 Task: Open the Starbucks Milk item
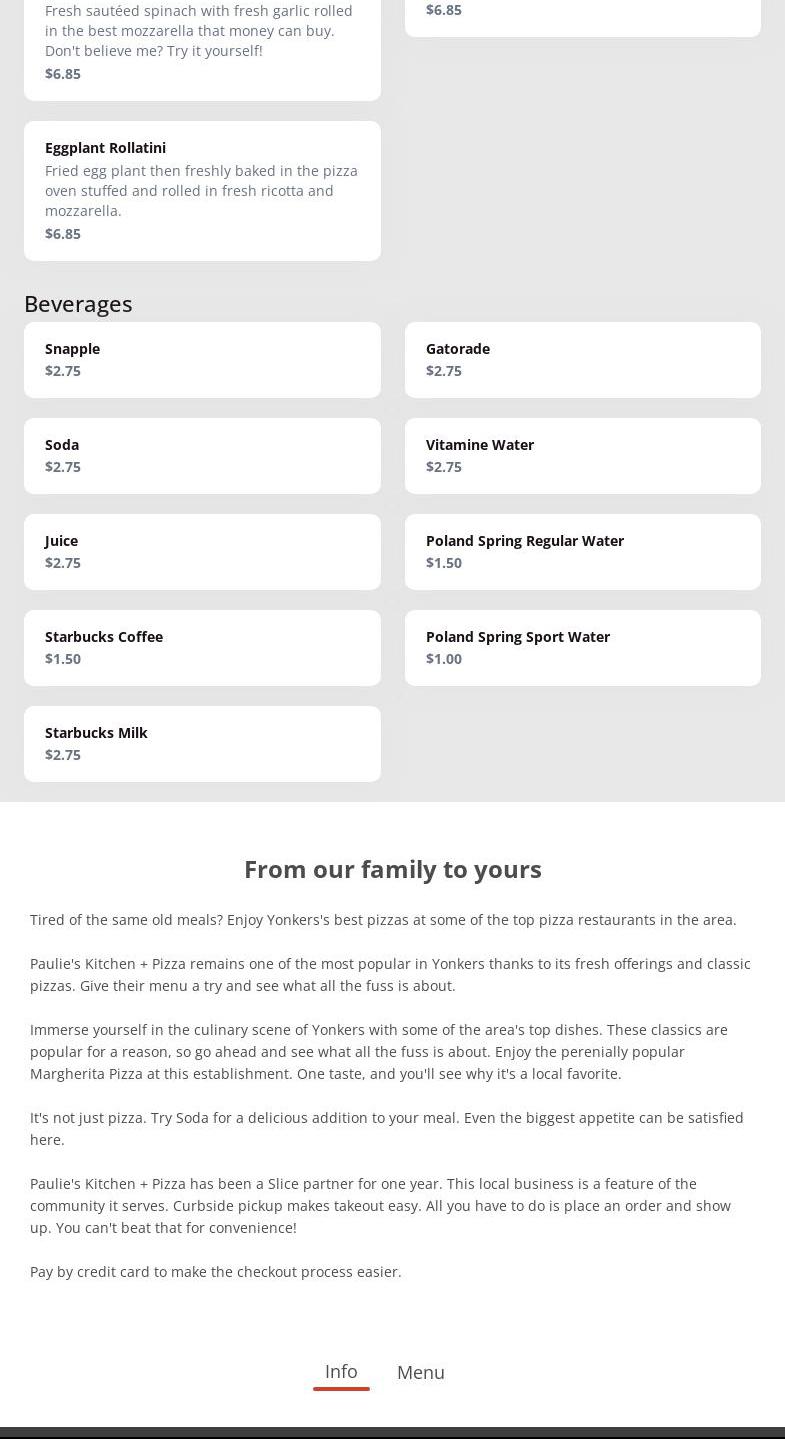(202, 743)
